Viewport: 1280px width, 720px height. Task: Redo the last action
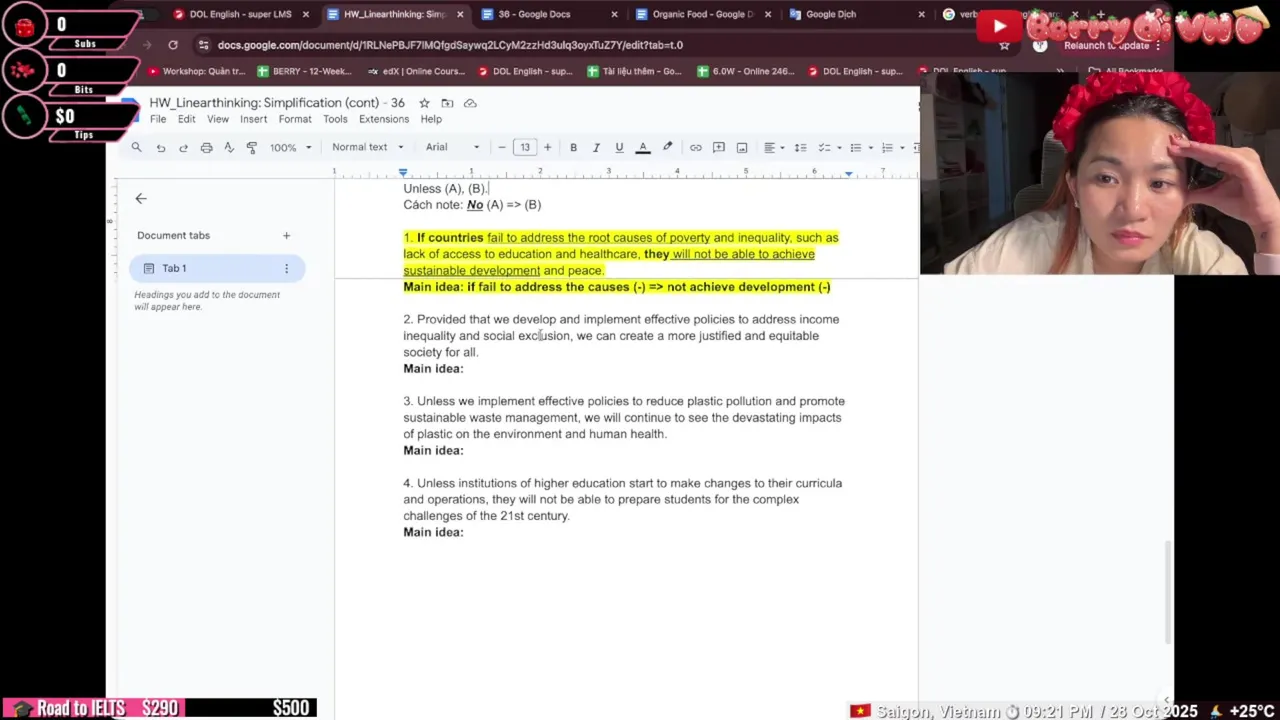(x=183, y=148)
